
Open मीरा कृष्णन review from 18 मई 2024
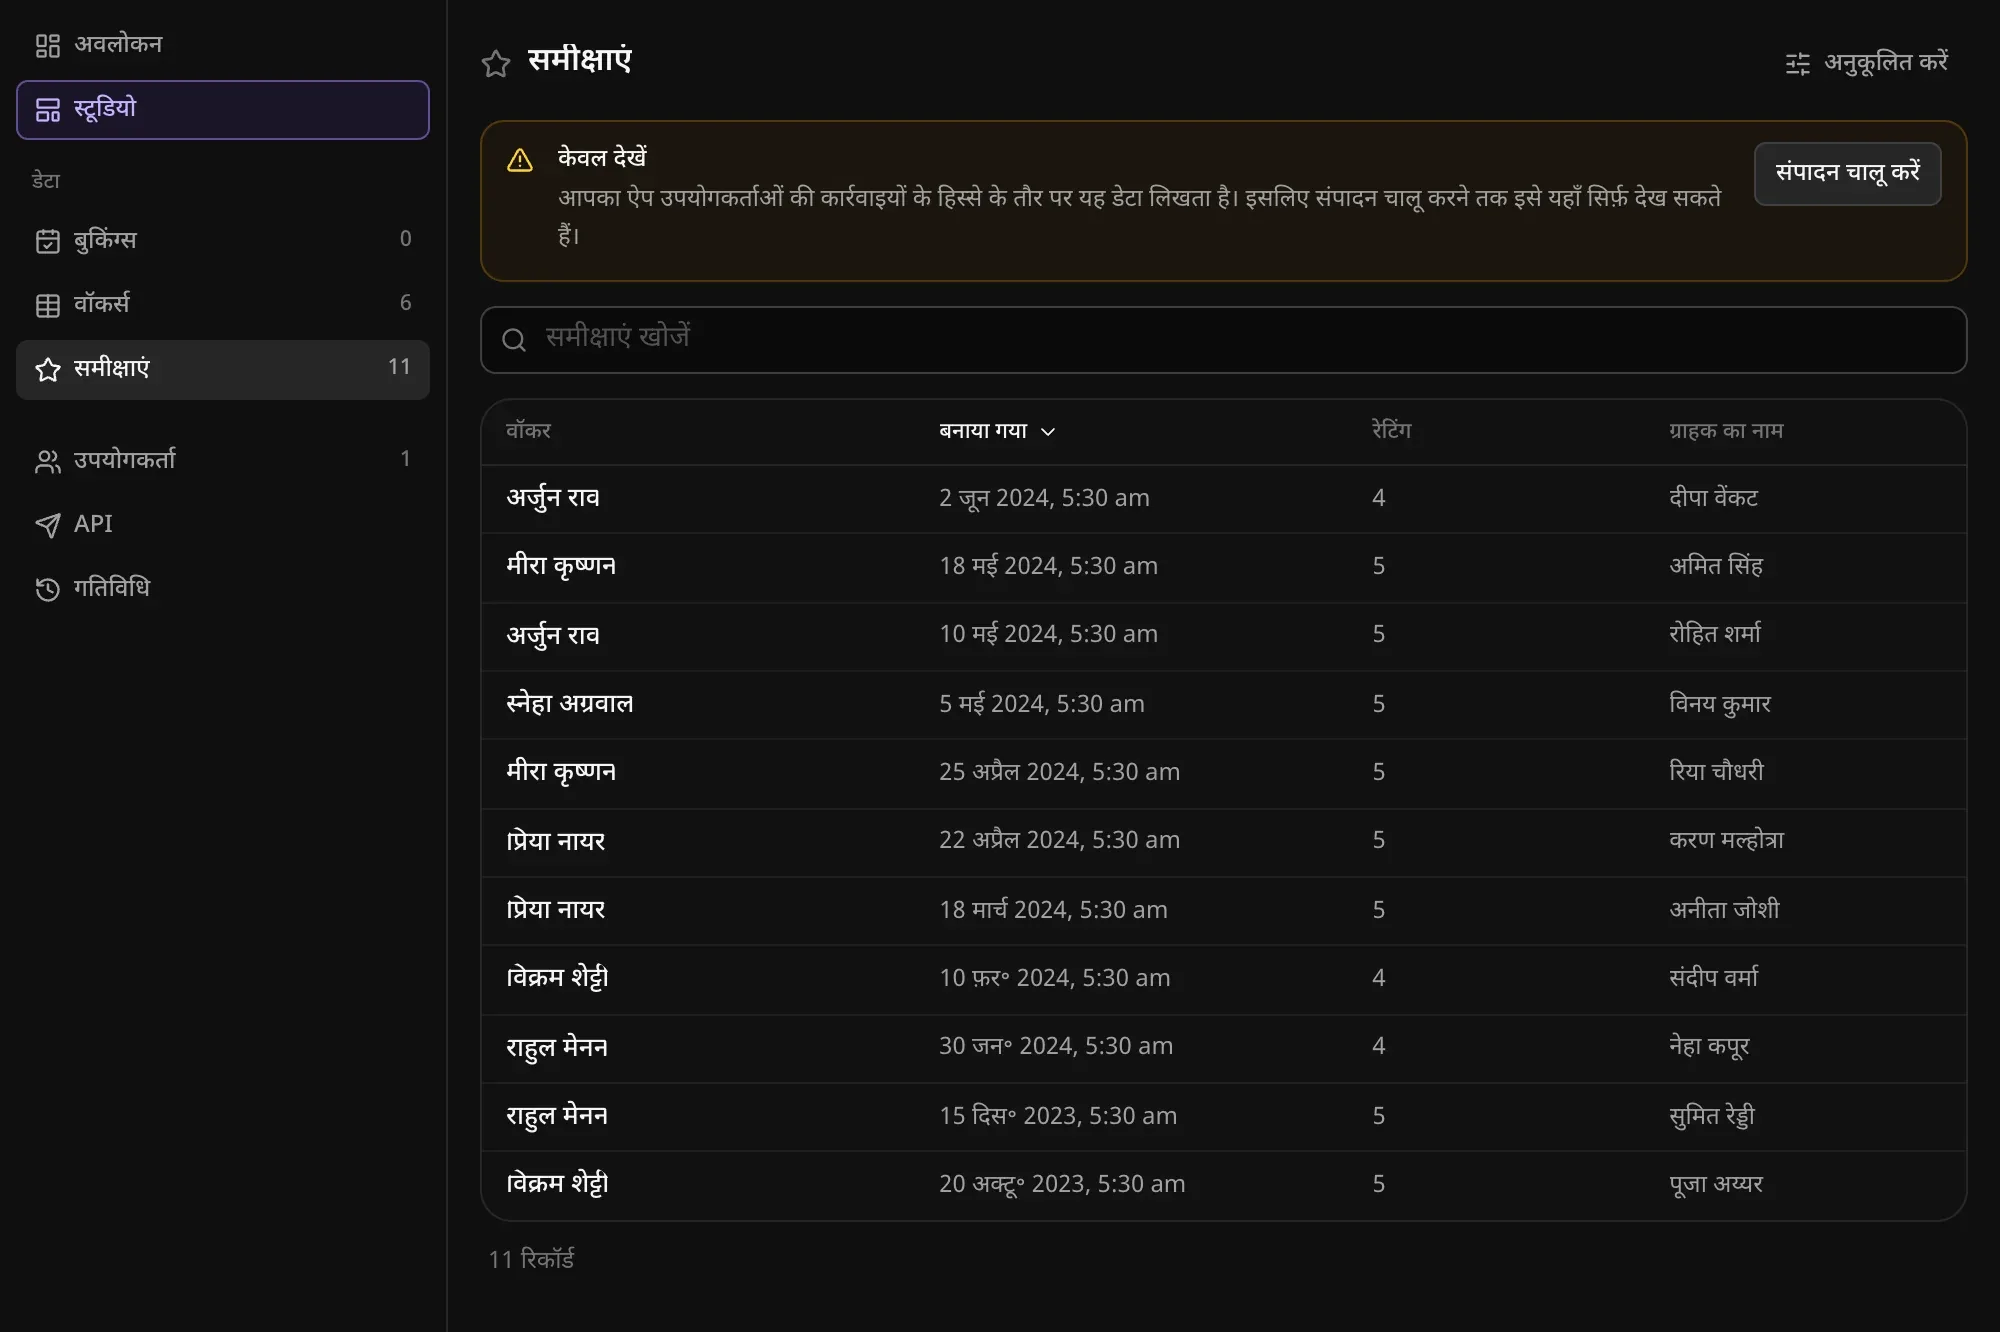pyautogui.click(x=1223, y=566)
